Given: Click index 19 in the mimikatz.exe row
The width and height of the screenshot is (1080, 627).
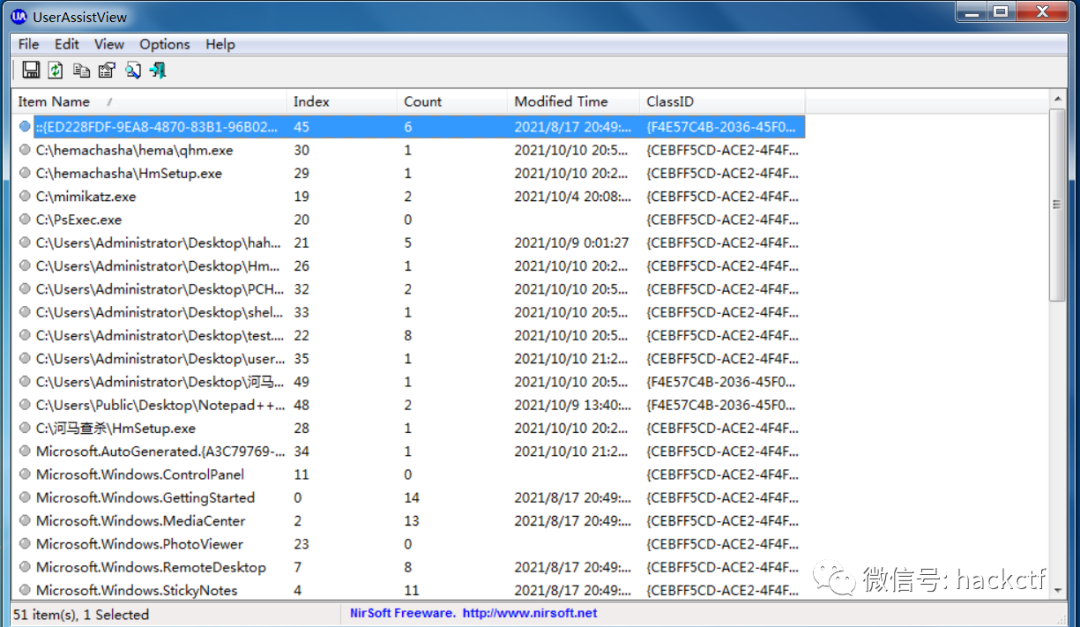Looking at the screenshot, I should (x=301, y=196).
